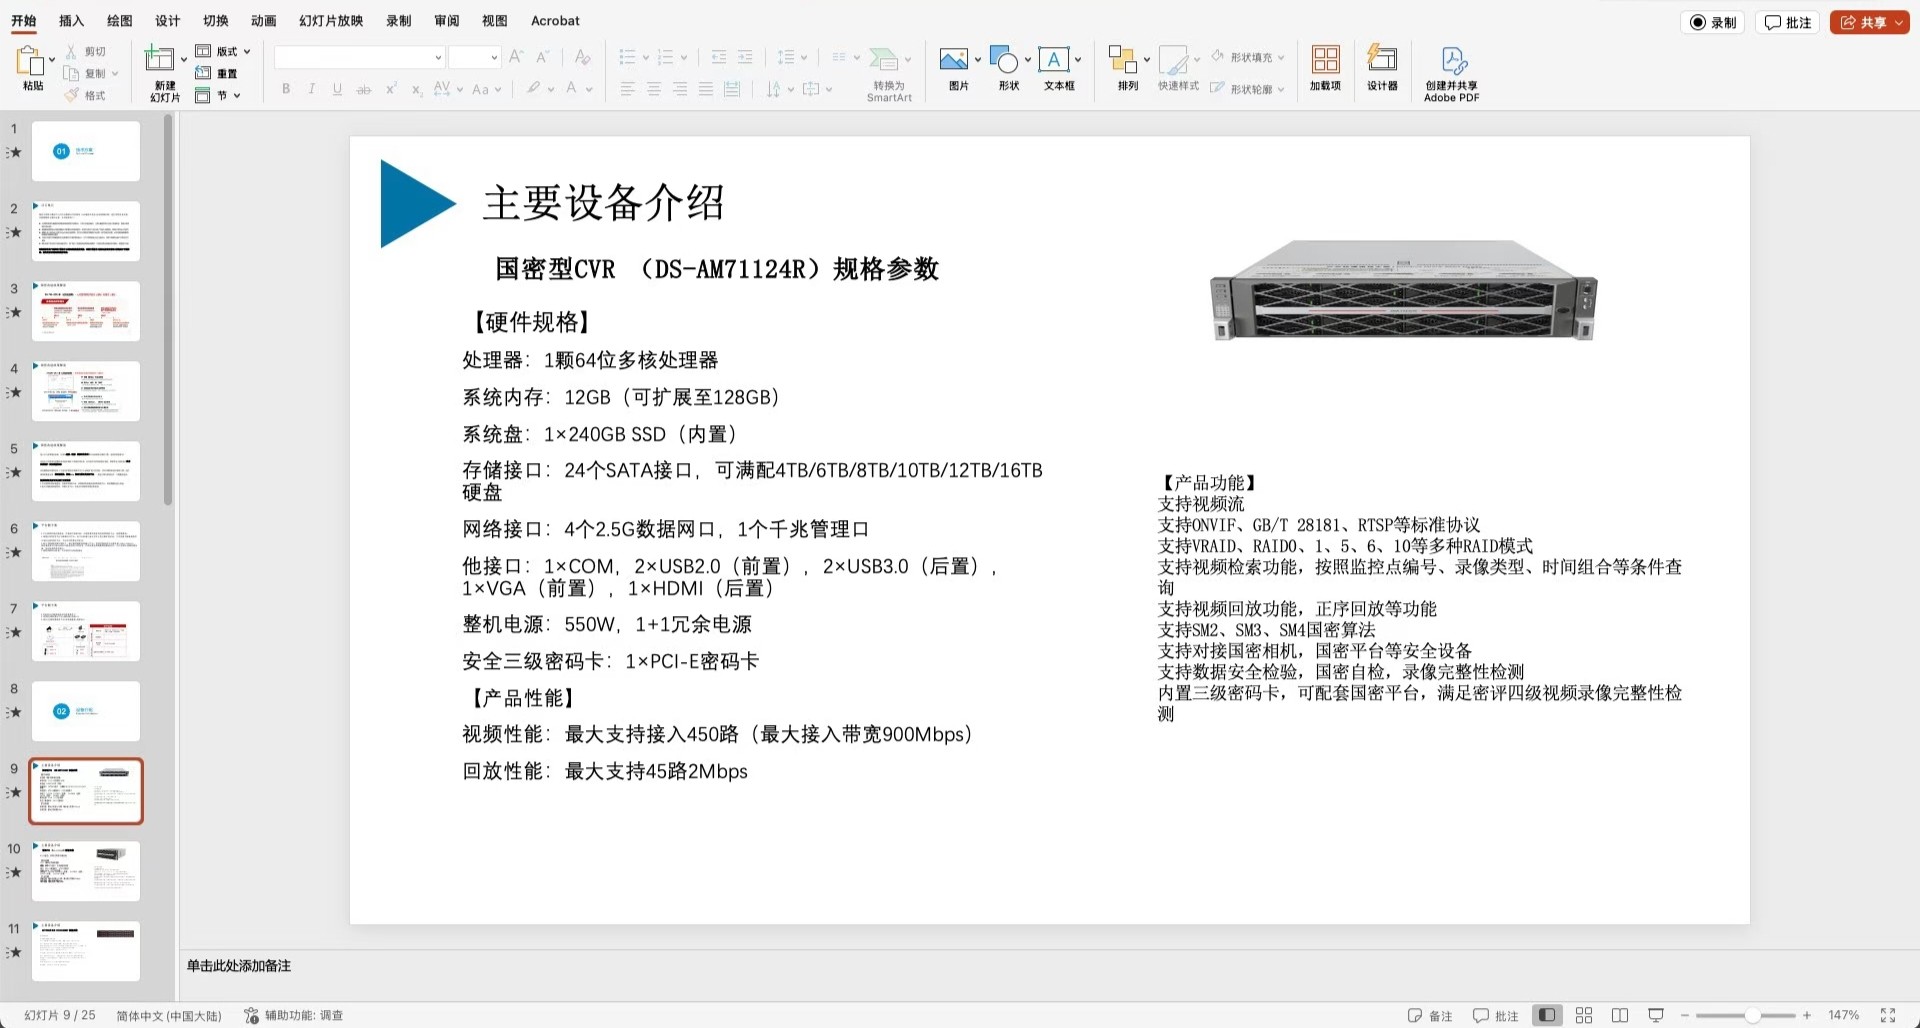Viewport: 1920px width, 1028px height.
Task: Switch to Normal view in status bar
Action: 1547,1015
